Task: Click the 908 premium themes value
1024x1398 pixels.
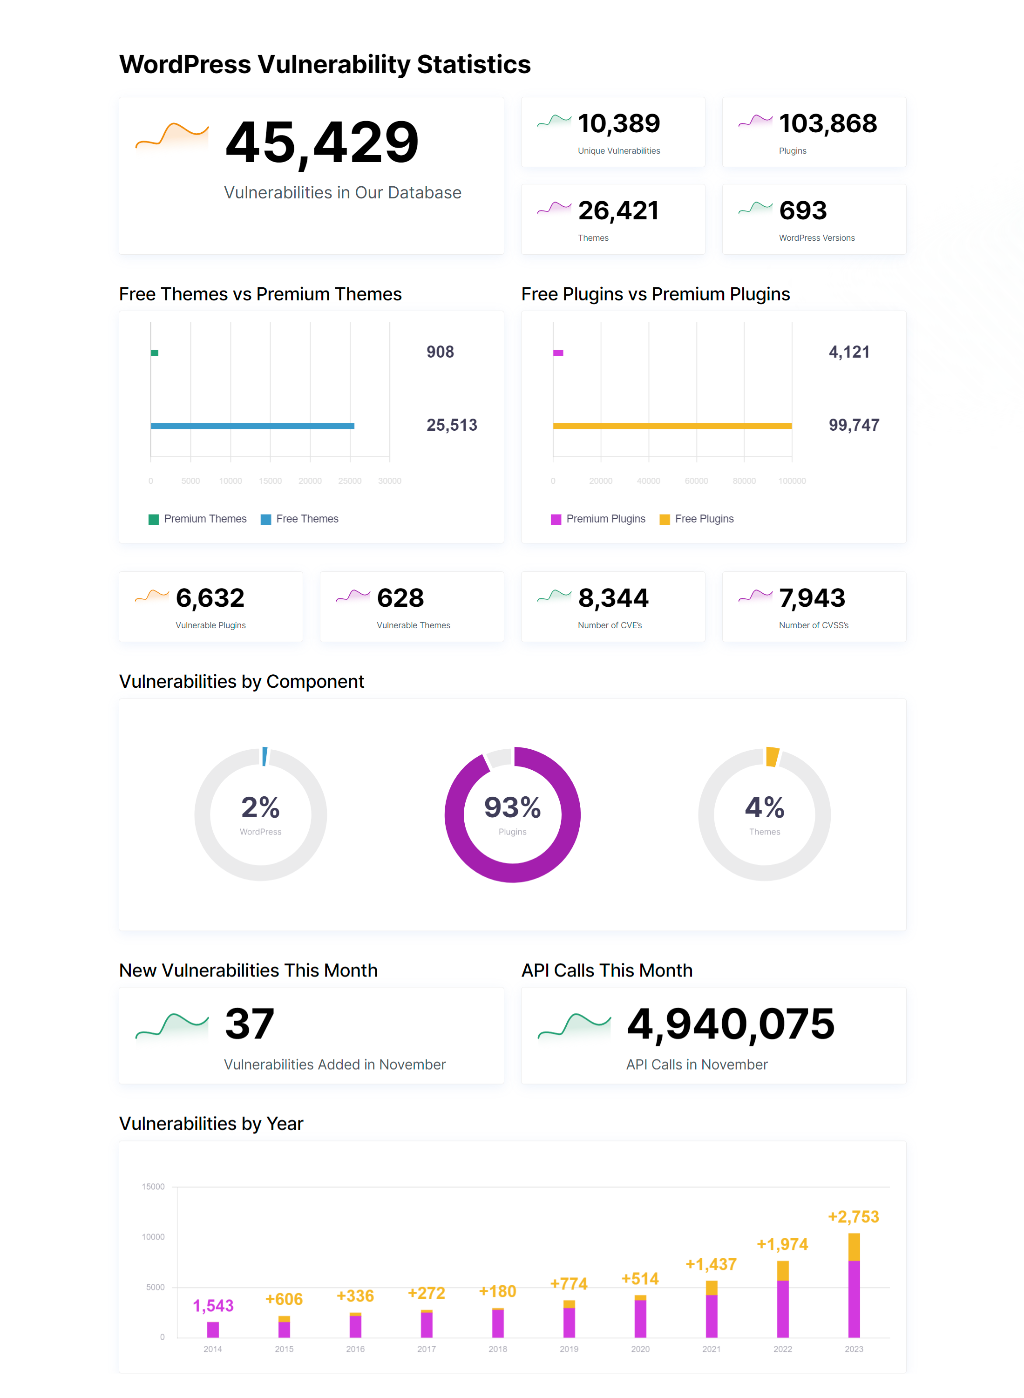Action: [x=440, y=352]
